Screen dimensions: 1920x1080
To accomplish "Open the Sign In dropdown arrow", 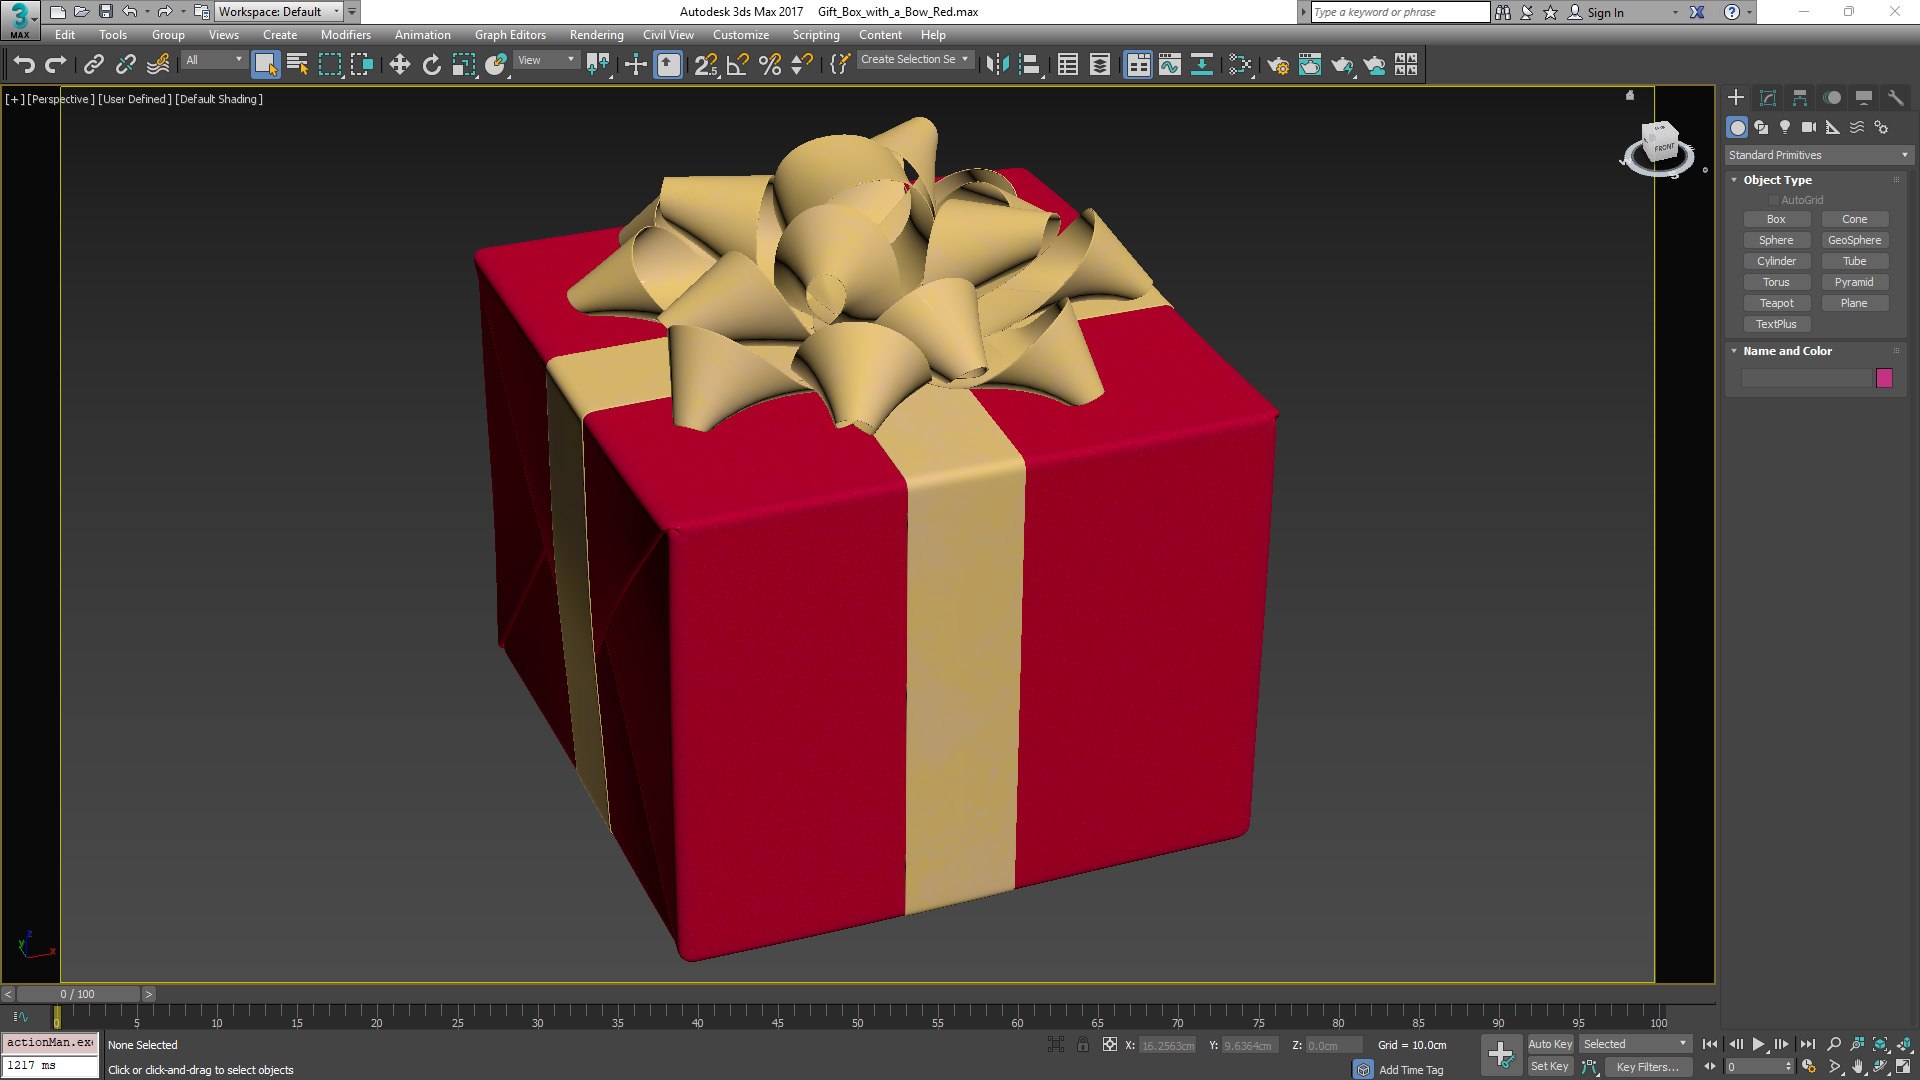I will point(1675,13).
